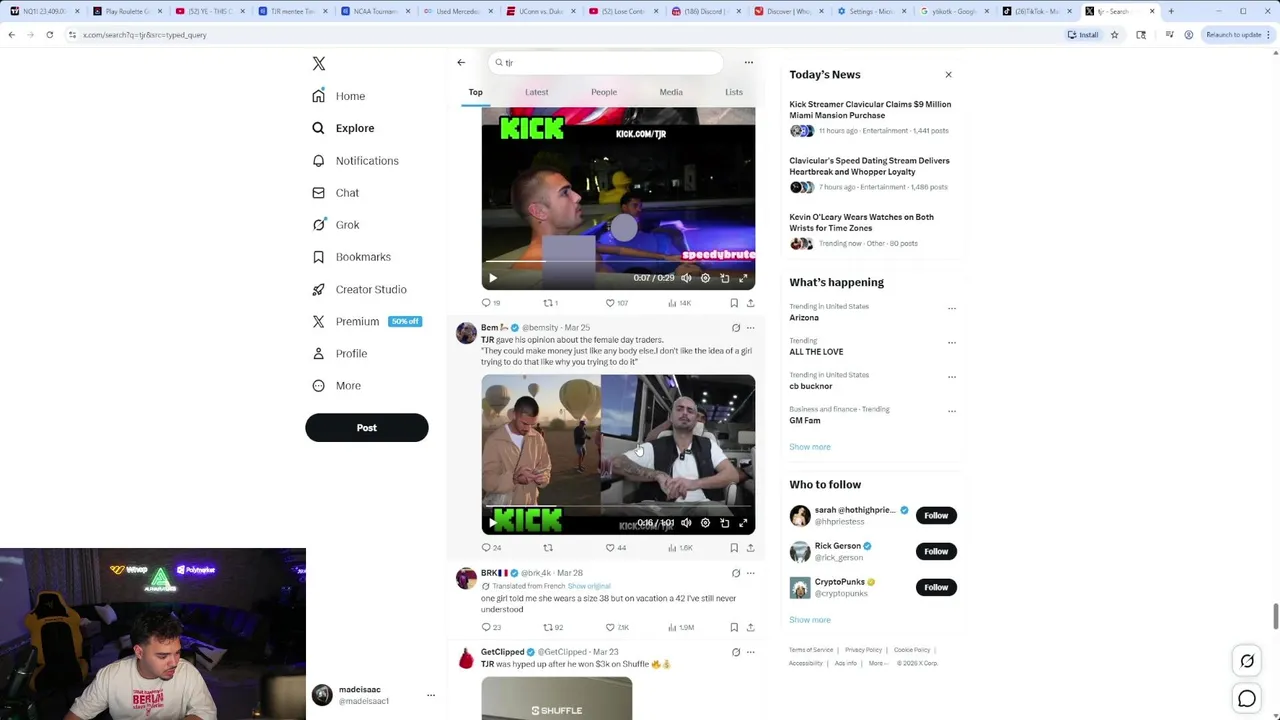The width and height of the screenshot is (1280, 720).
Task: Open settings gear on Bem's video
Action: pyautogui.click(x=705, y=522)
